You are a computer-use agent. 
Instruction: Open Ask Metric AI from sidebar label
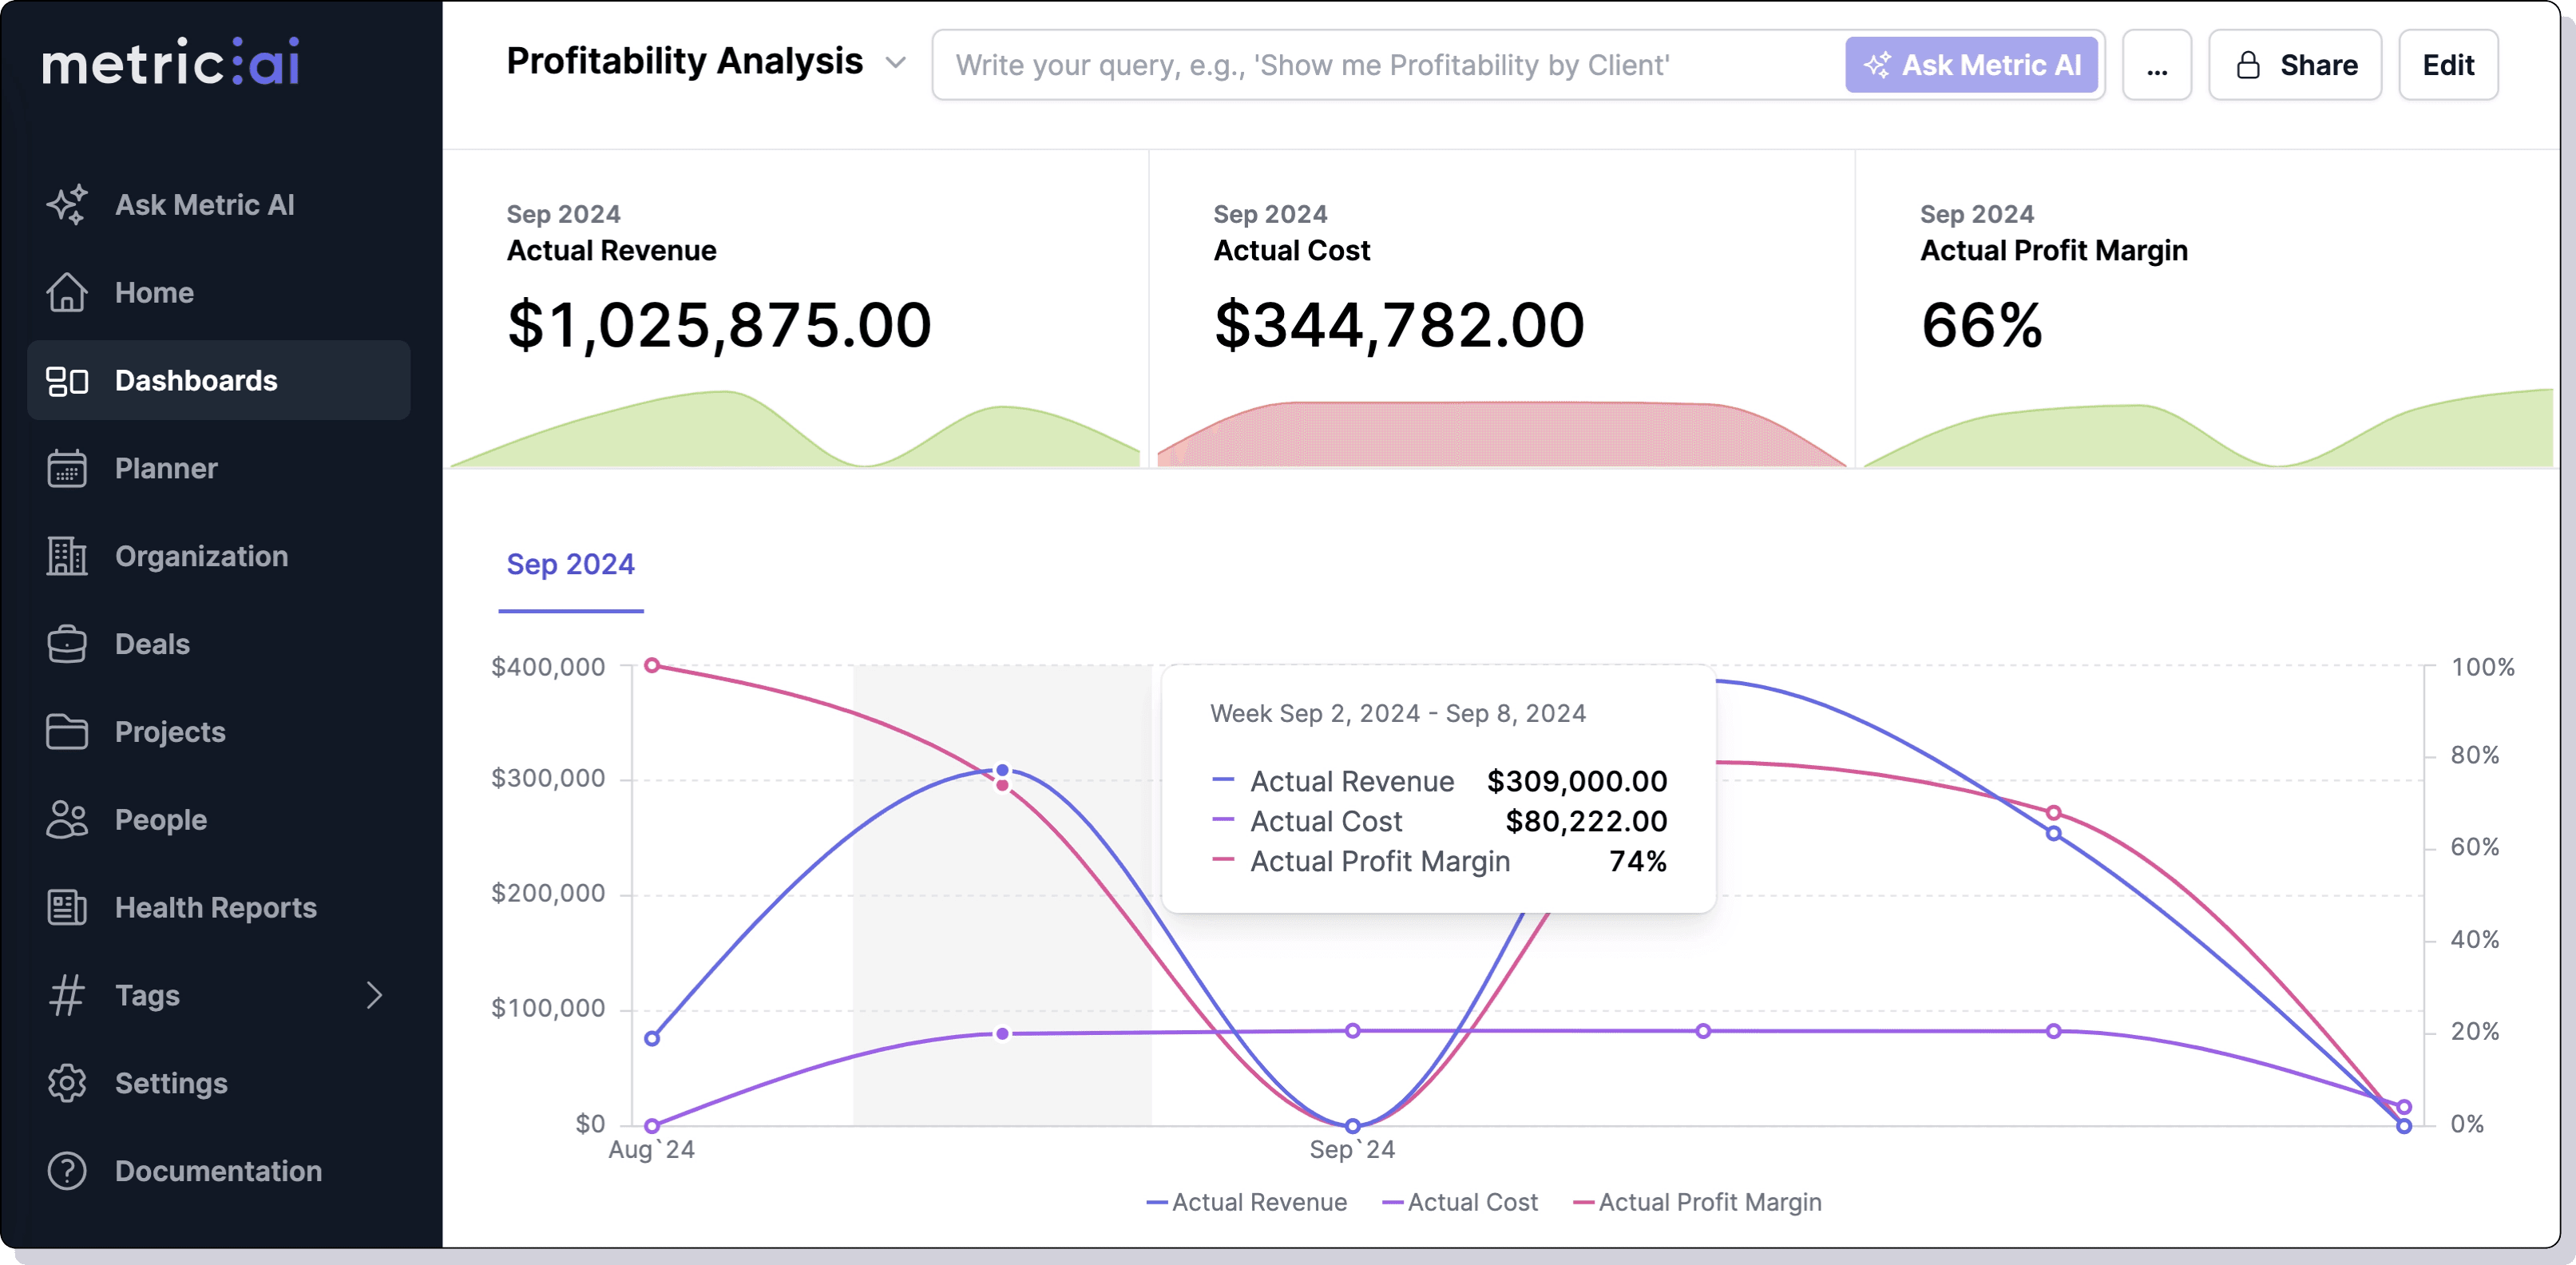pos(205,205)
